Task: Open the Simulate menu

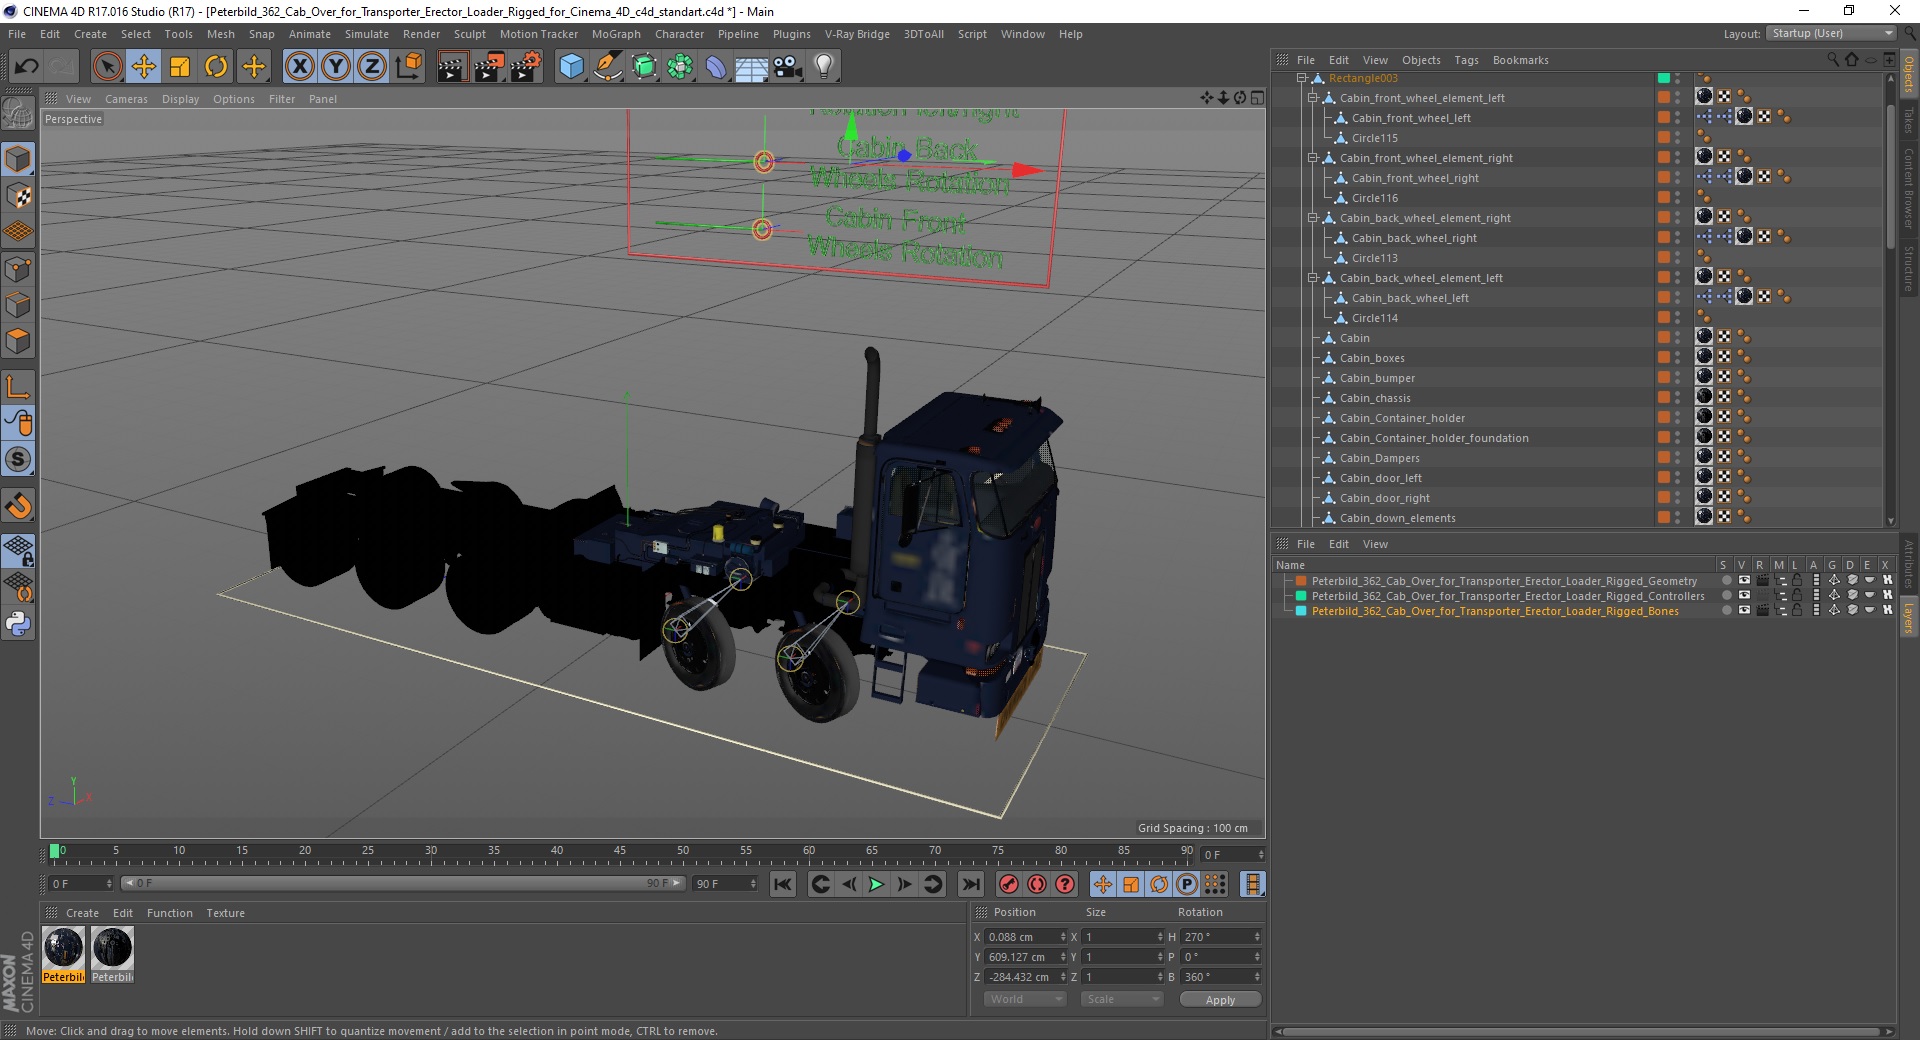Action: [367, 34]
